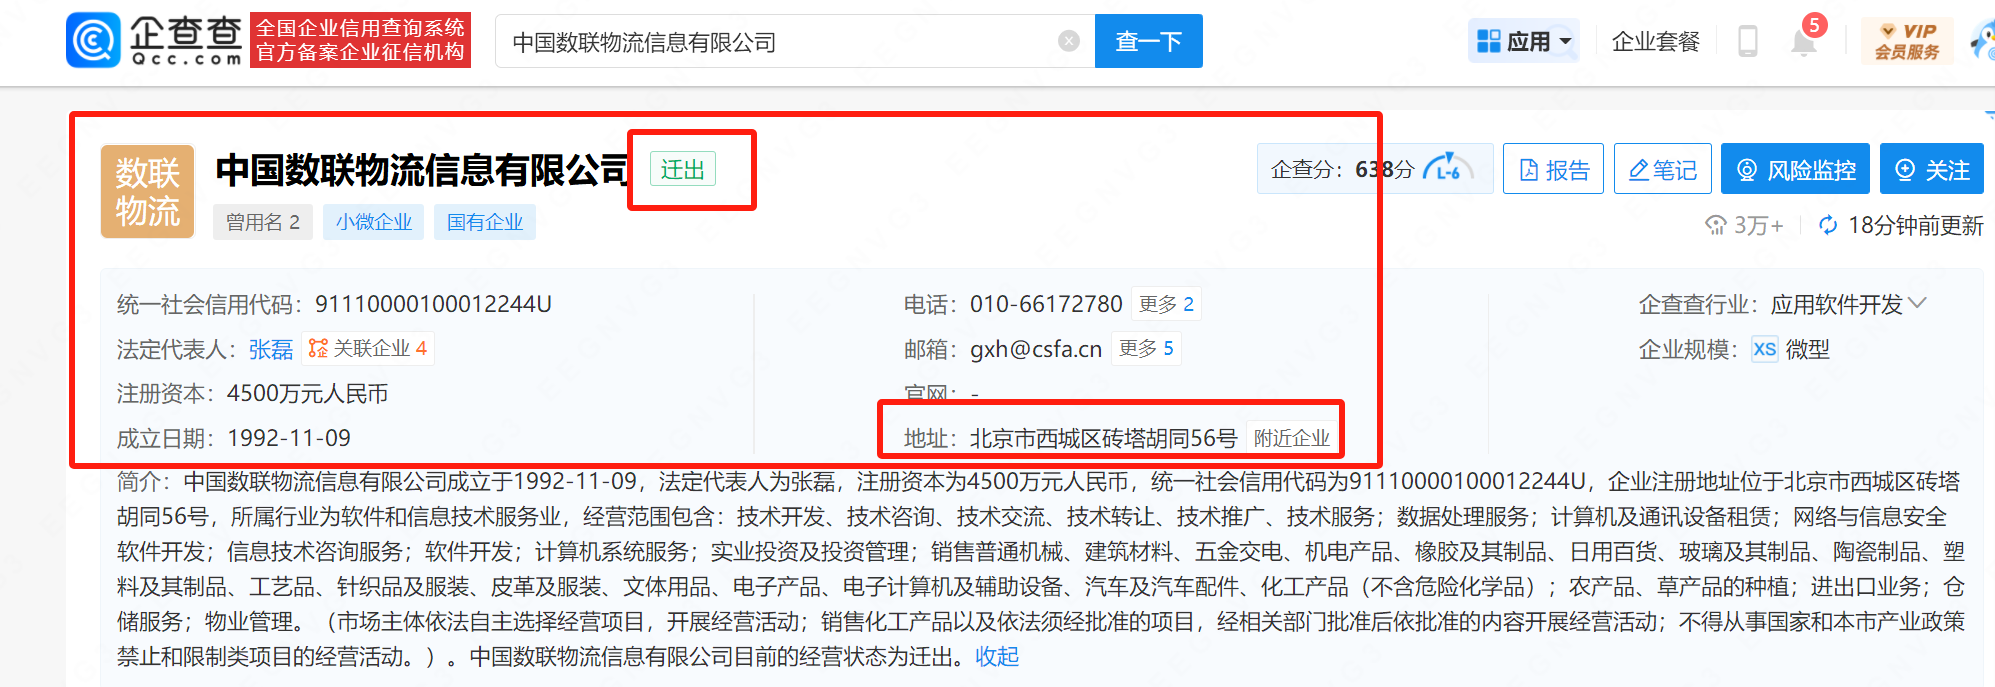Click the XS scale badge
This screenshot has height=687, width=1995.
pyautogui.click(x=1765, y=349)
